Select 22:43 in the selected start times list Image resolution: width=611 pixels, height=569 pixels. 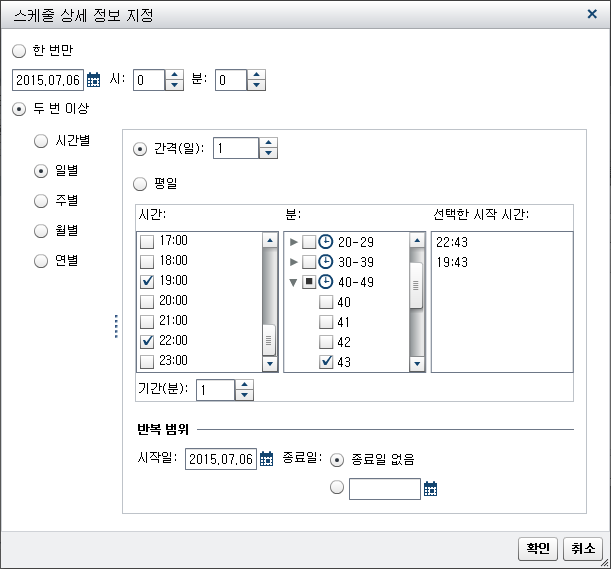[x=451, y=242]
